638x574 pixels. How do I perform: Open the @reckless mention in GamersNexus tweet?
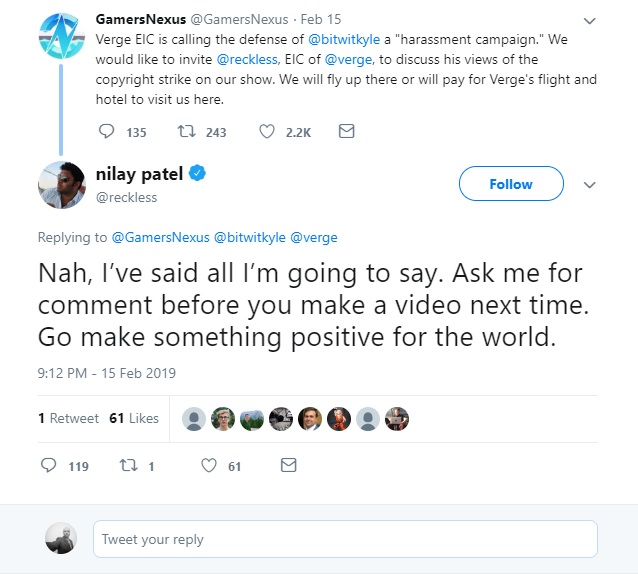pyautogui.click(x=247, y=59)
